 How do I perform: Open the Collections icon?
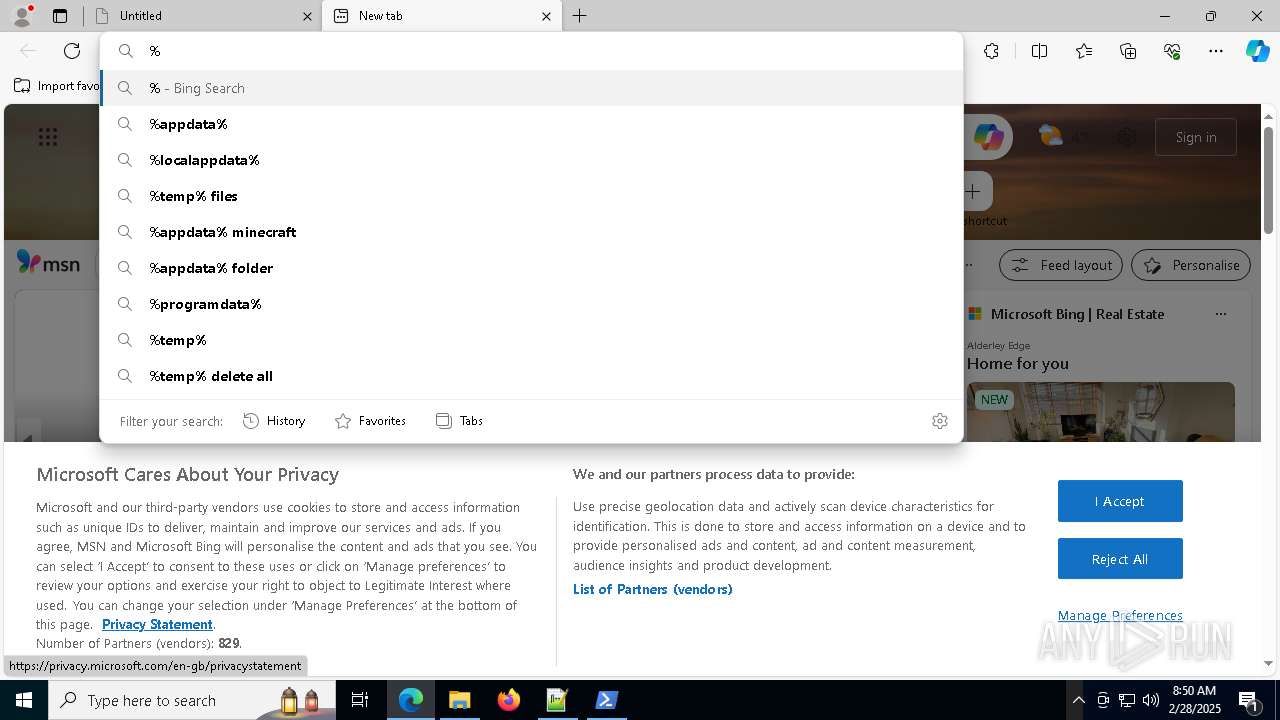tap(1128, 51)
